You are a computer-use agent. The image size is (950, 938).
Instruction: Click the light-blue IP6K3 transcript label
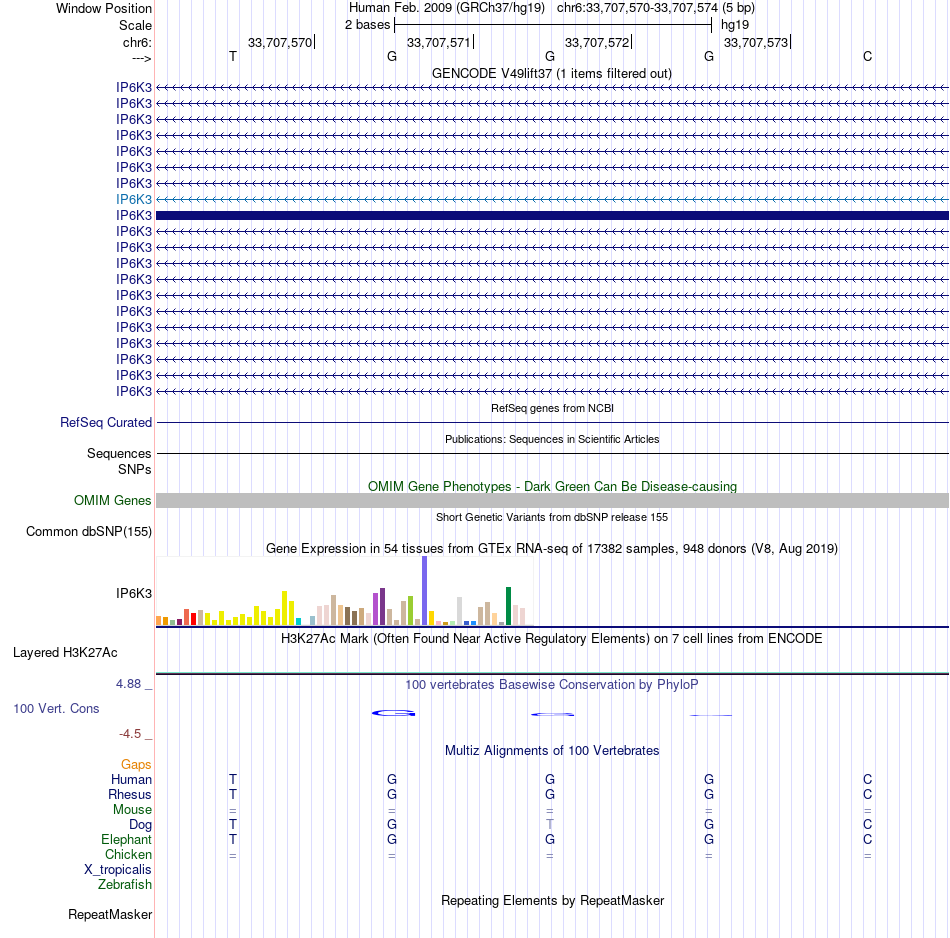pyautogui.click(x=134, y=199)
